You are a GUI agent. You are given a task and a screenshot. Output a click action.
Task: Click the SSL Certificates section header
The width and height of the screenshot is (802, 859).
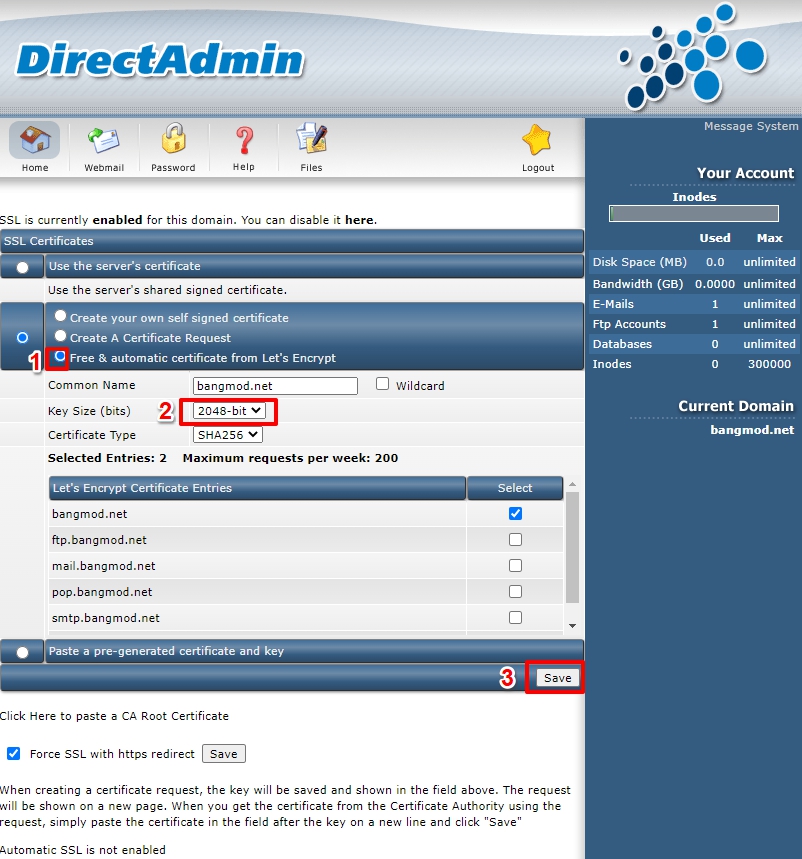tap(291, 241)
